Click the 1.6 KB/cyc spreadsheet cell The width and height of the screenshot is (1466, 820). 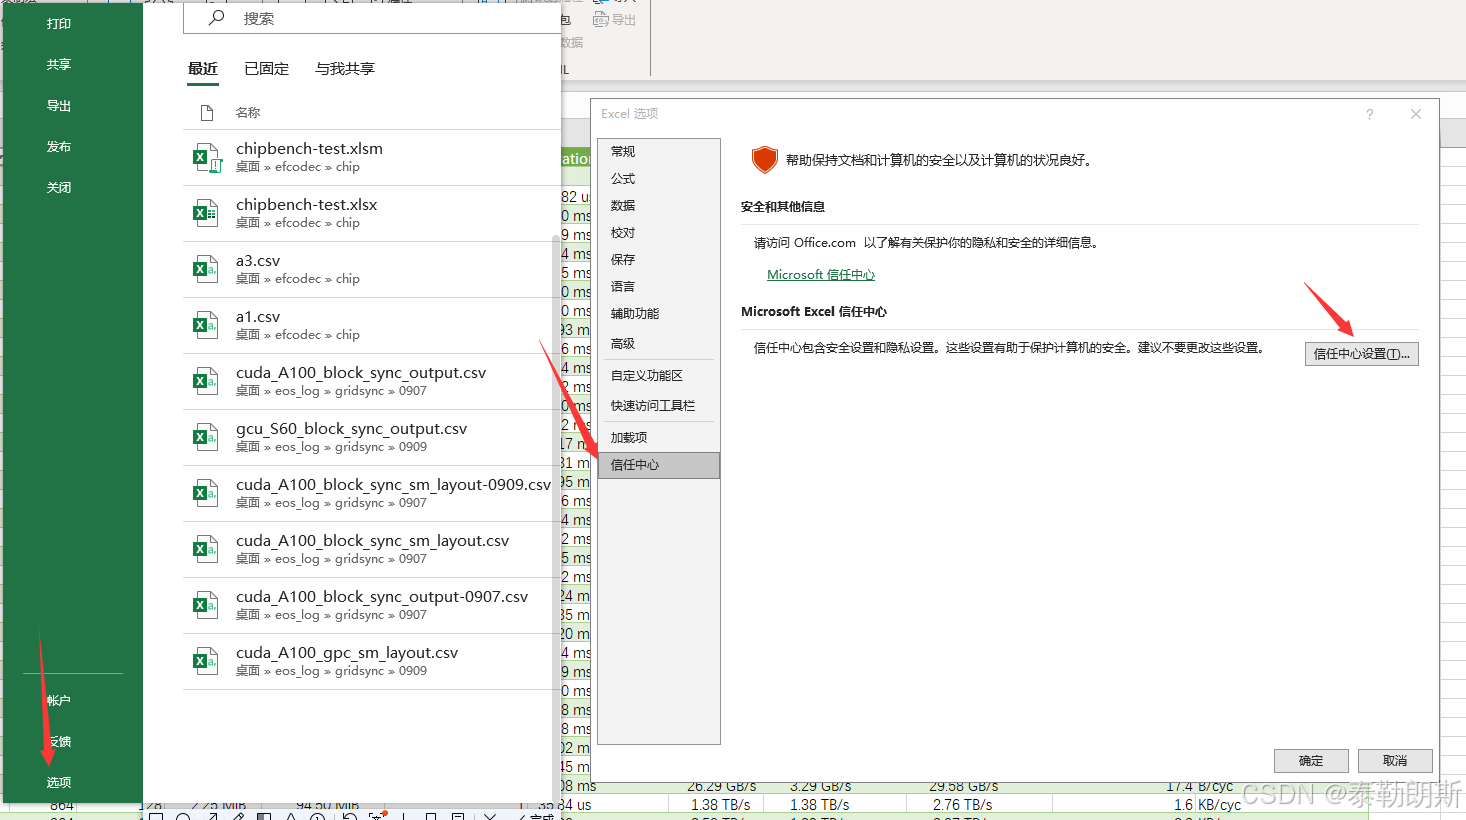tap(1146, 805)
